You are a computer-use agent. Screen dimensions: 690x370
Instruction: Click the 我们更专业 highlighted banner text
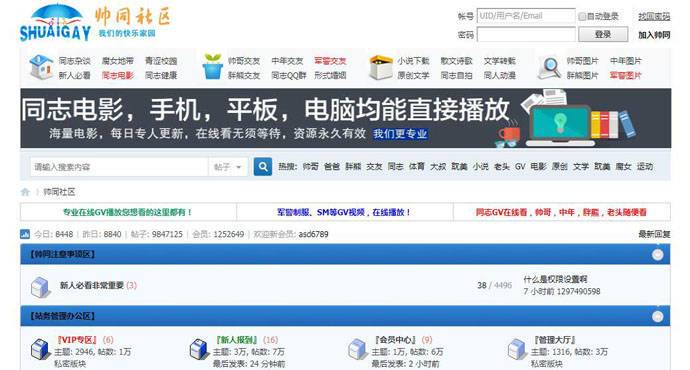pyautogui.click(x=400, y=134)
